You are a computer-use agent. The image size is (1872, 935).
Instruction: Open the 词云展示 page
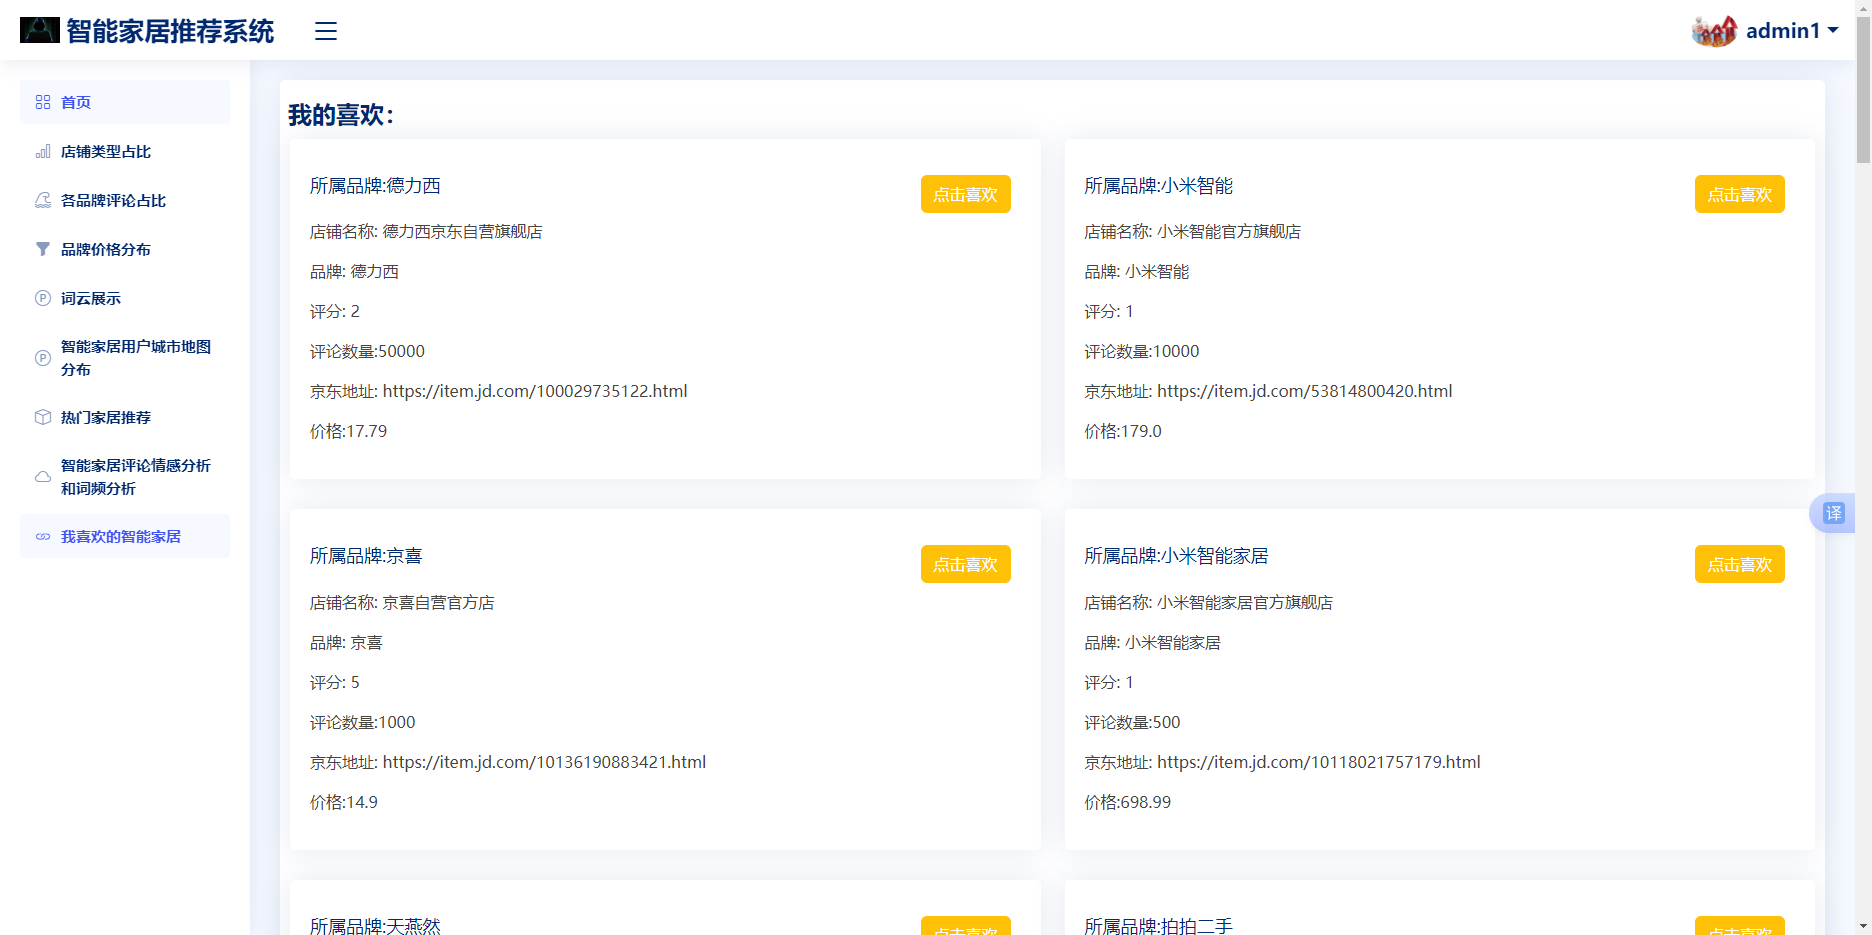click(x=125, y=298)
